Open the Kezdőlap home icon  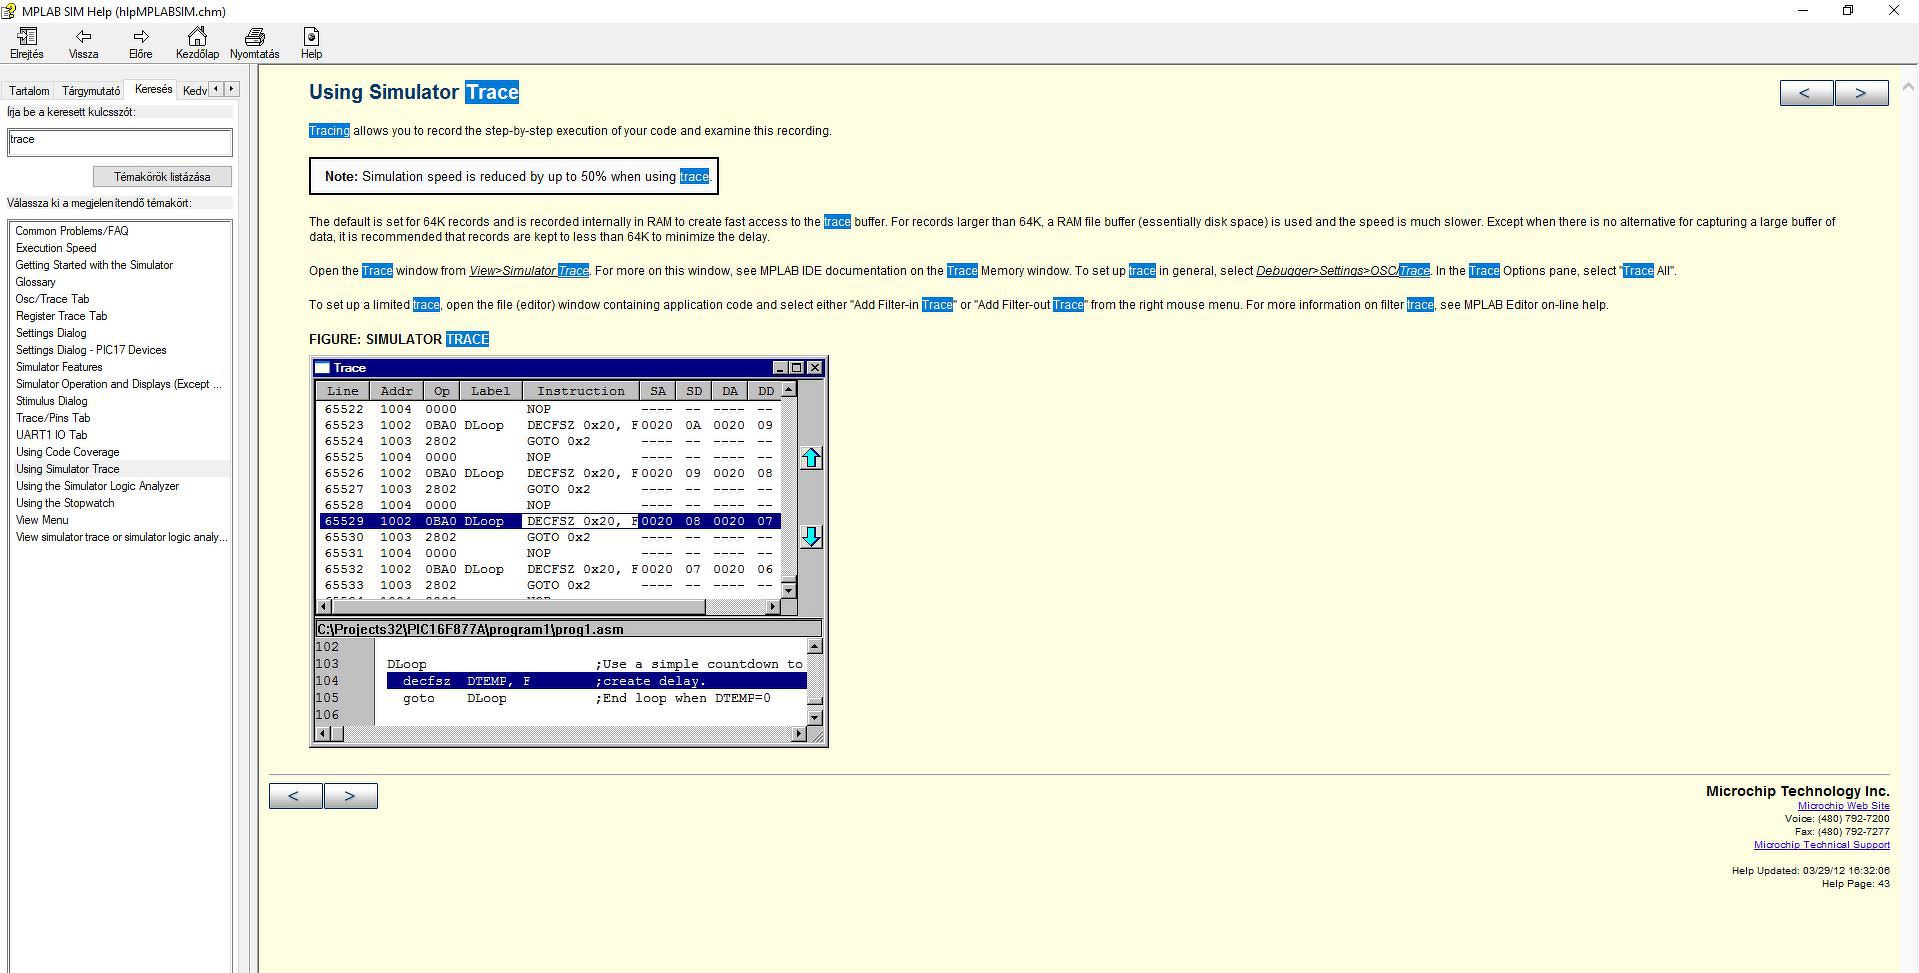(x=197, y=43)
